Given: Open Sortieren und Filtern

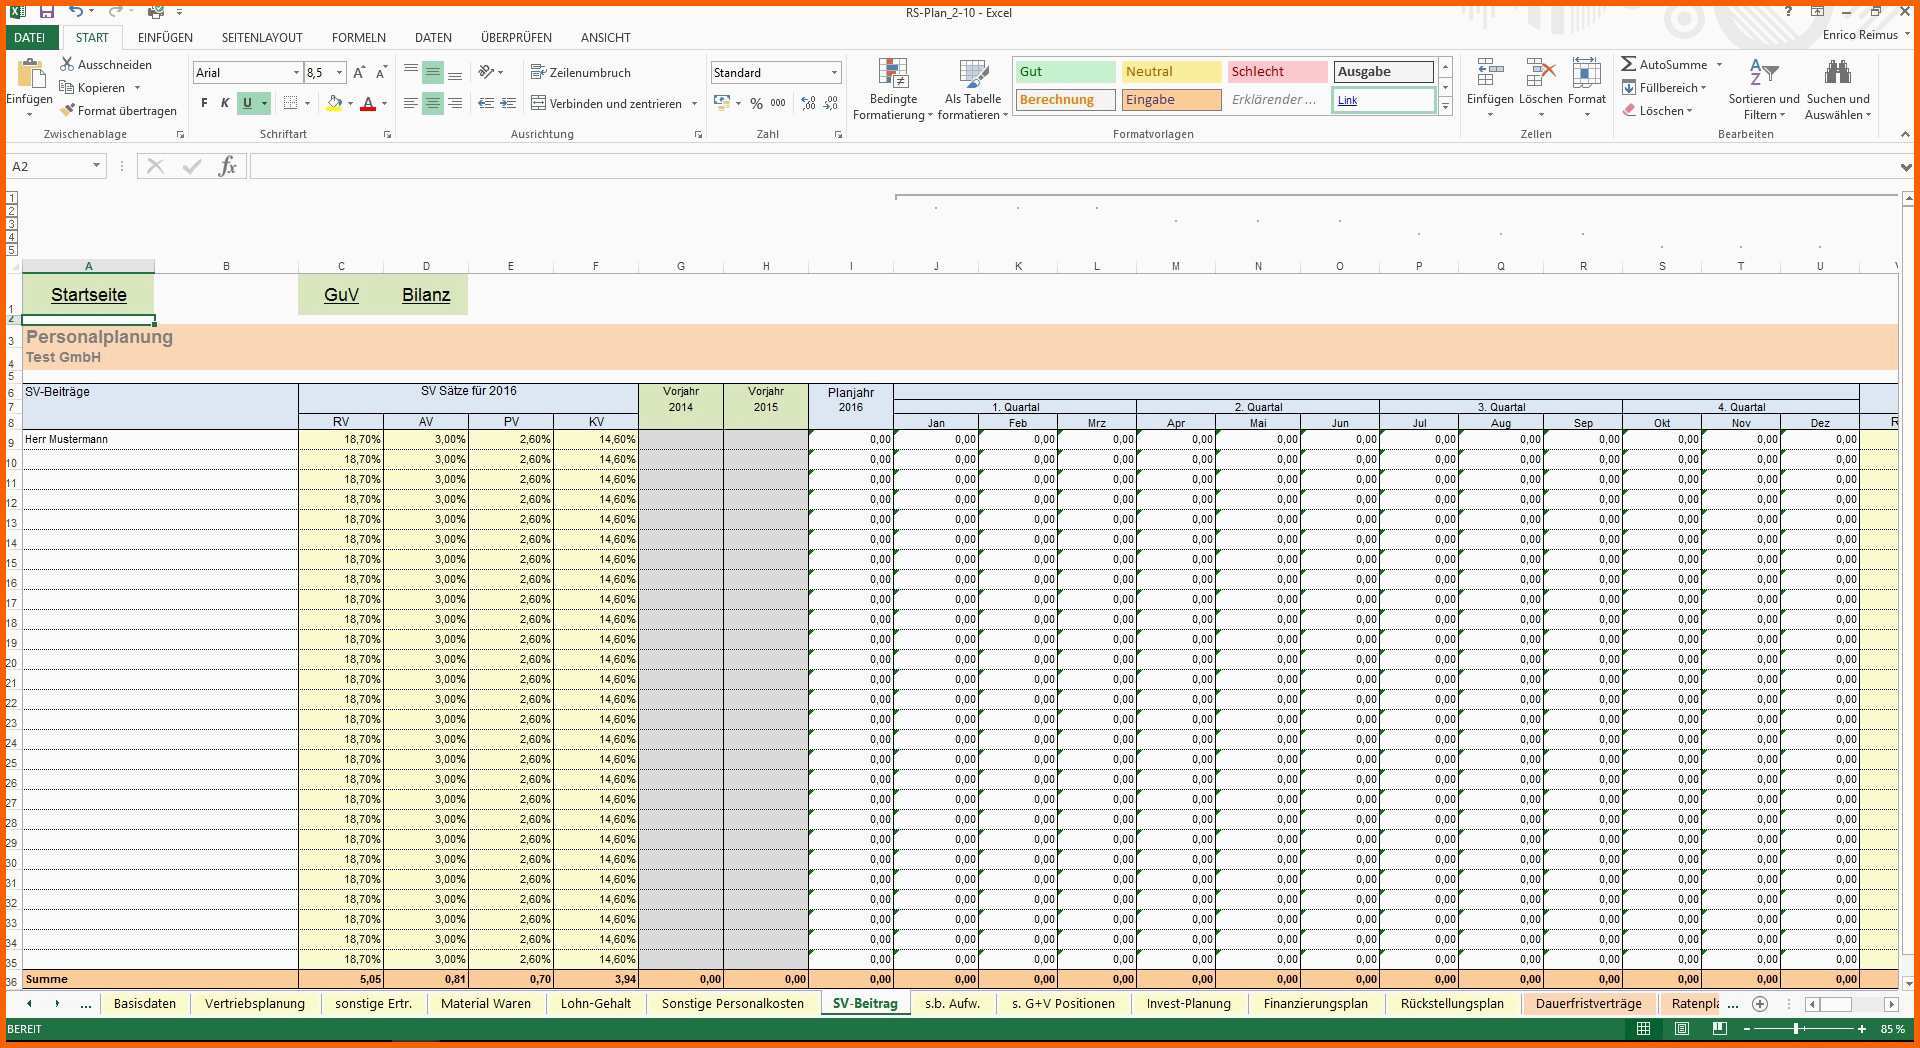Looking at the screenshot, I should point(1763,88).
